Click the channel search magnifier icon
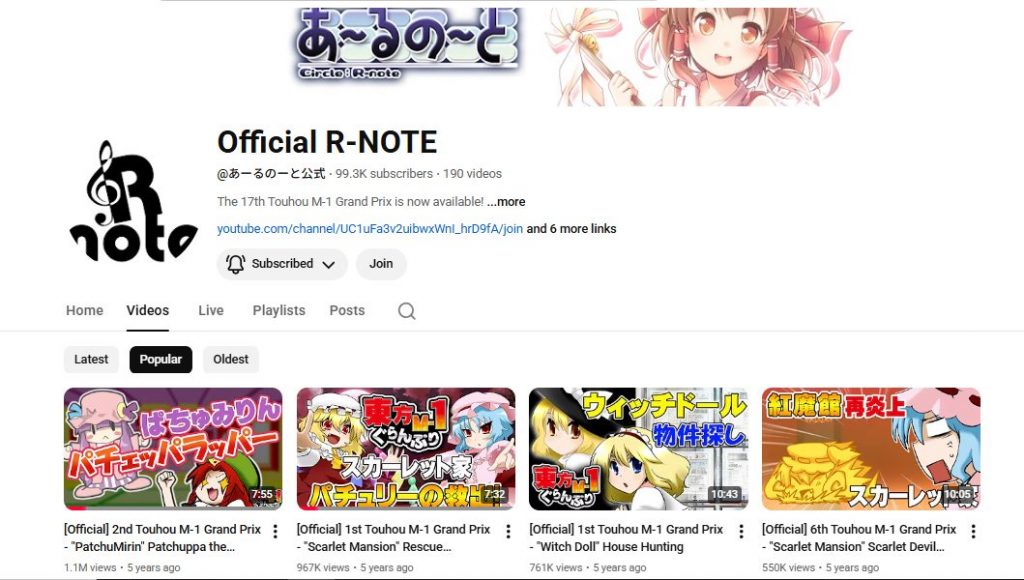1024x580 pixels. [406, 311]
